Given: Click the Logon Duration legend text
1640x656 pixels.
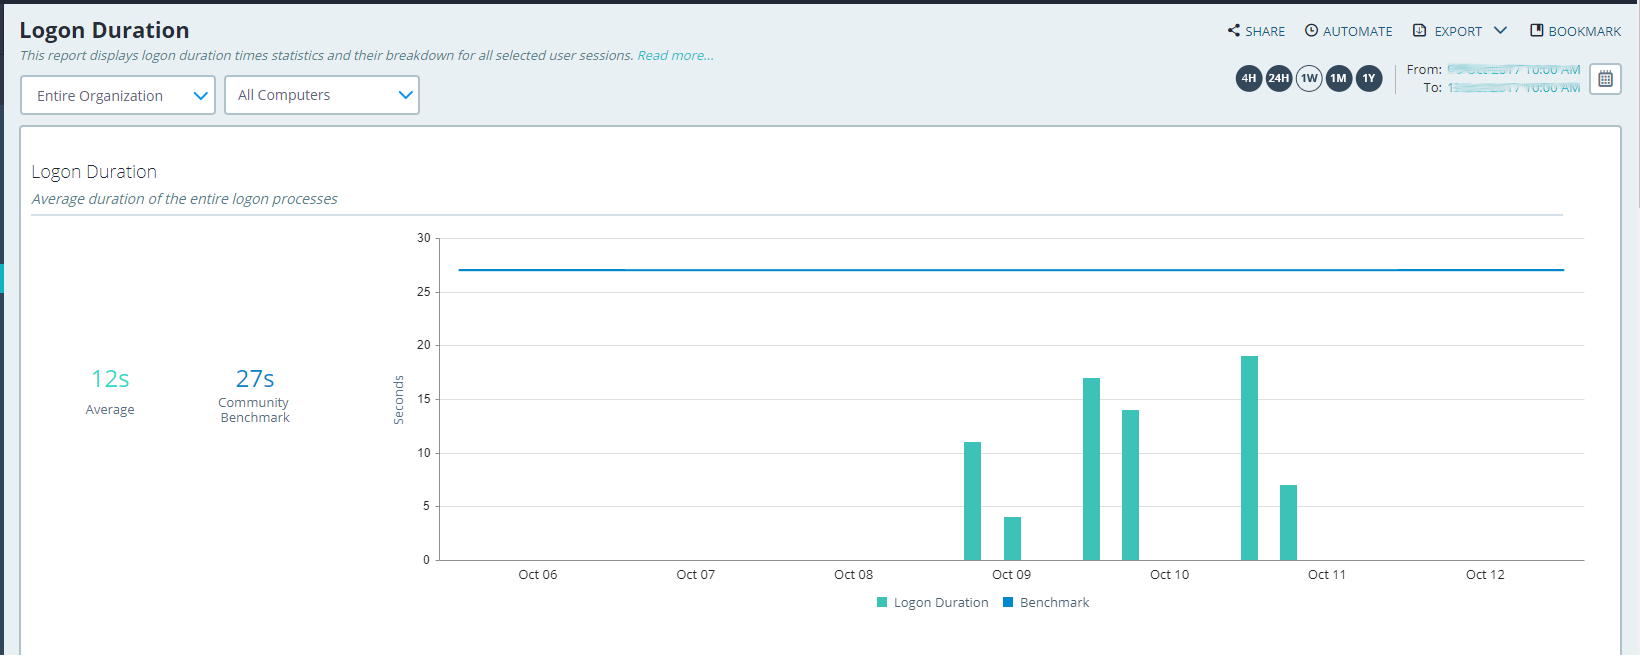Looking at the screenshot, I should (941, 602).
